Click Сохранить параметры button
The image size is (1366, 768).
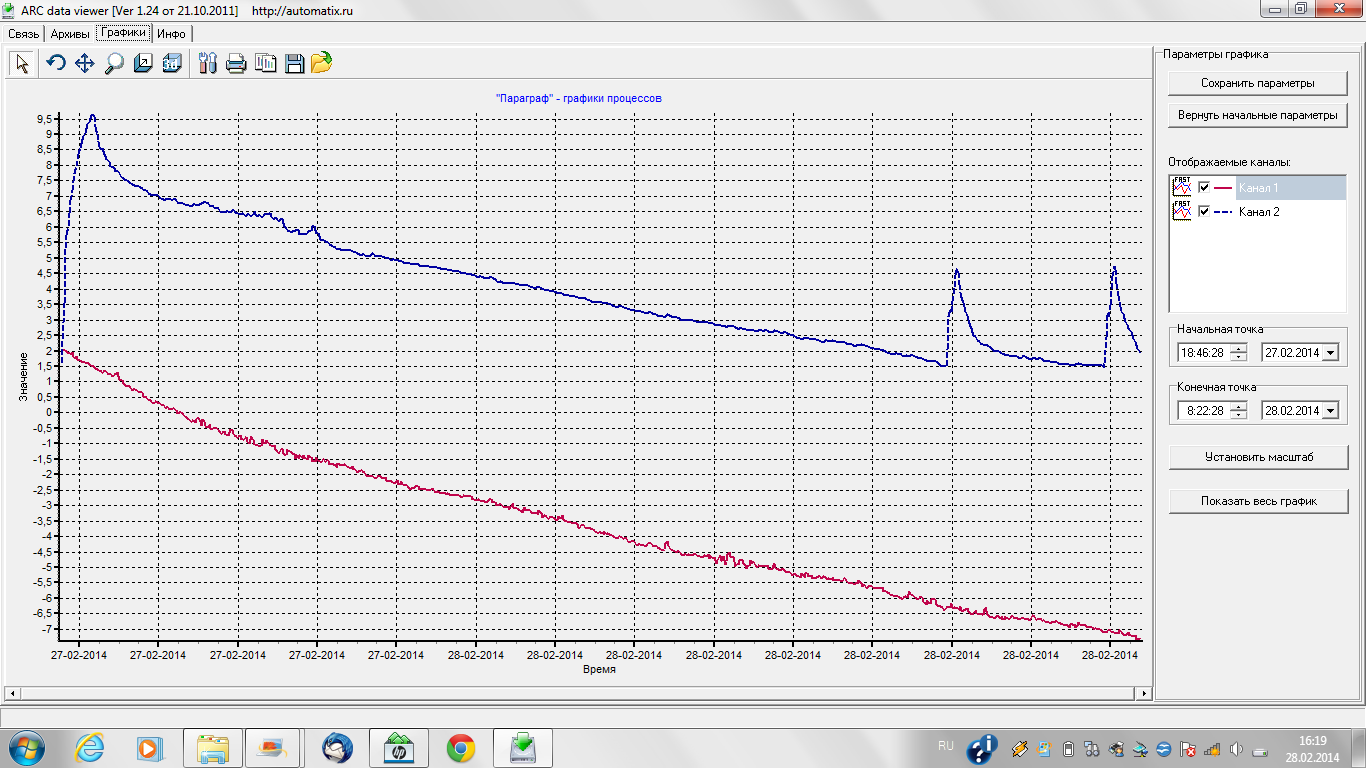[1258, 83]
